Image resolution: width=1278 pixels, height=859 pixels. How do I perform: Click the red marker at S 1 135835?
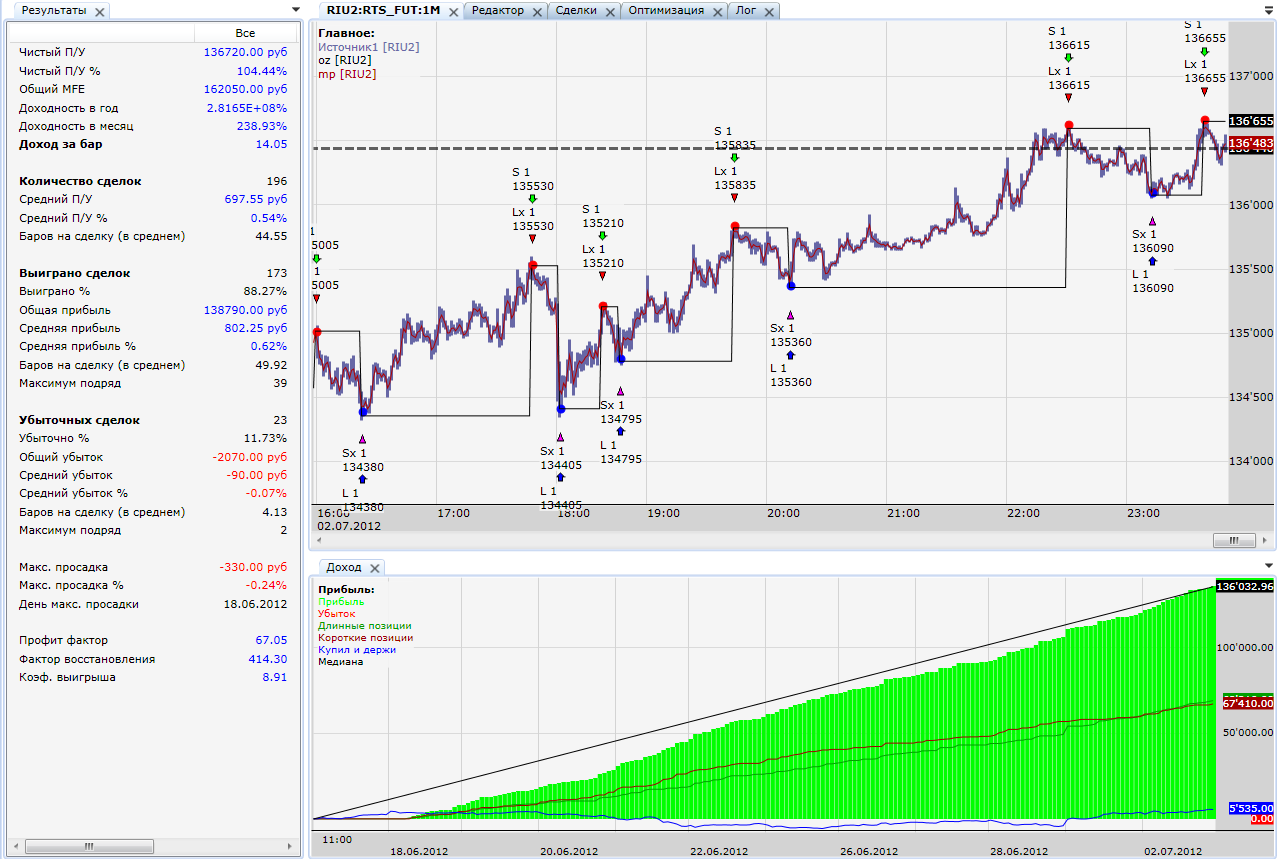(735, 226)
